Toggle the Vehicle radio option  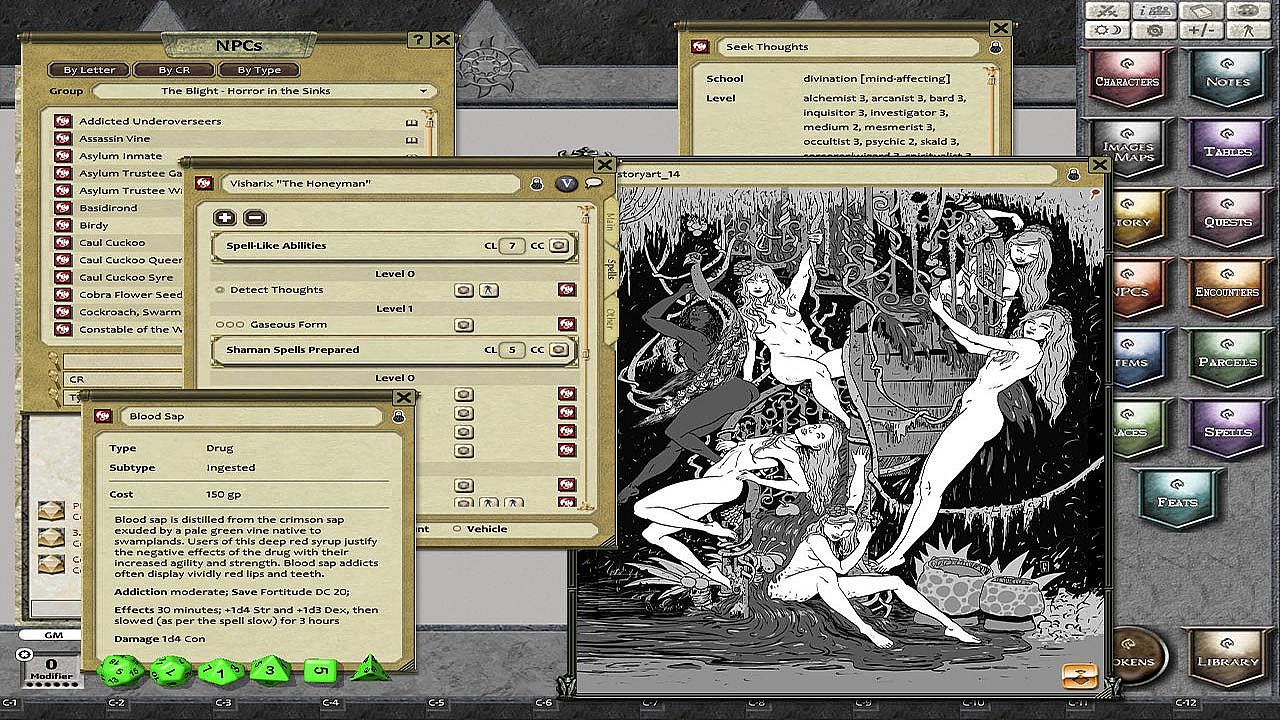(457, 529)
